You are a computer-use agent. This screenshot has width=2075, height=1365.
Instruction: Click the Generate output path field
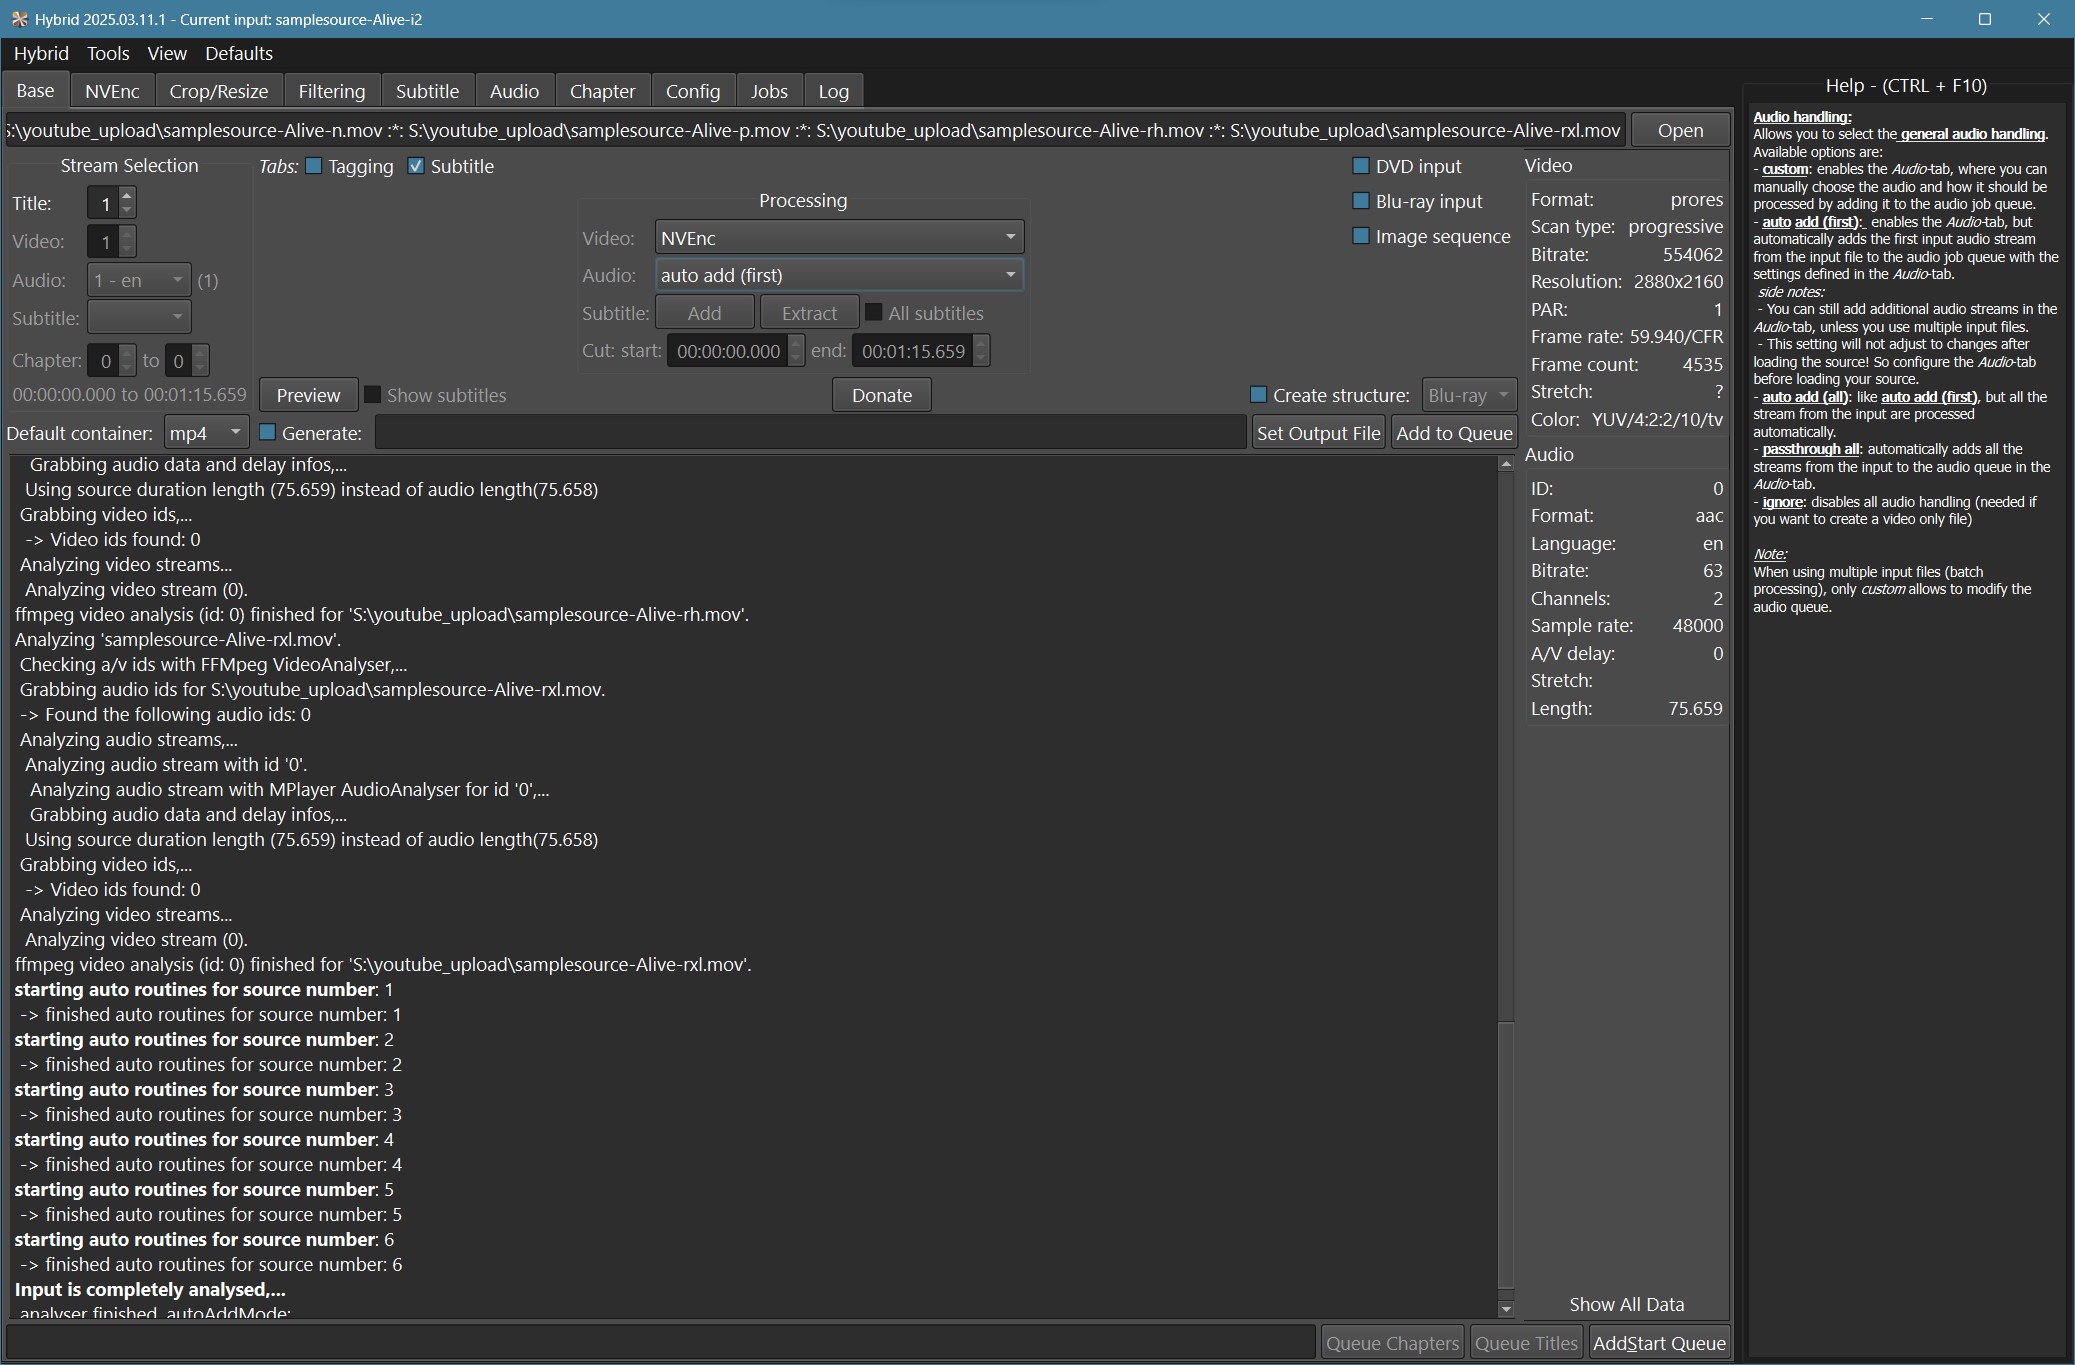point(810,433)
